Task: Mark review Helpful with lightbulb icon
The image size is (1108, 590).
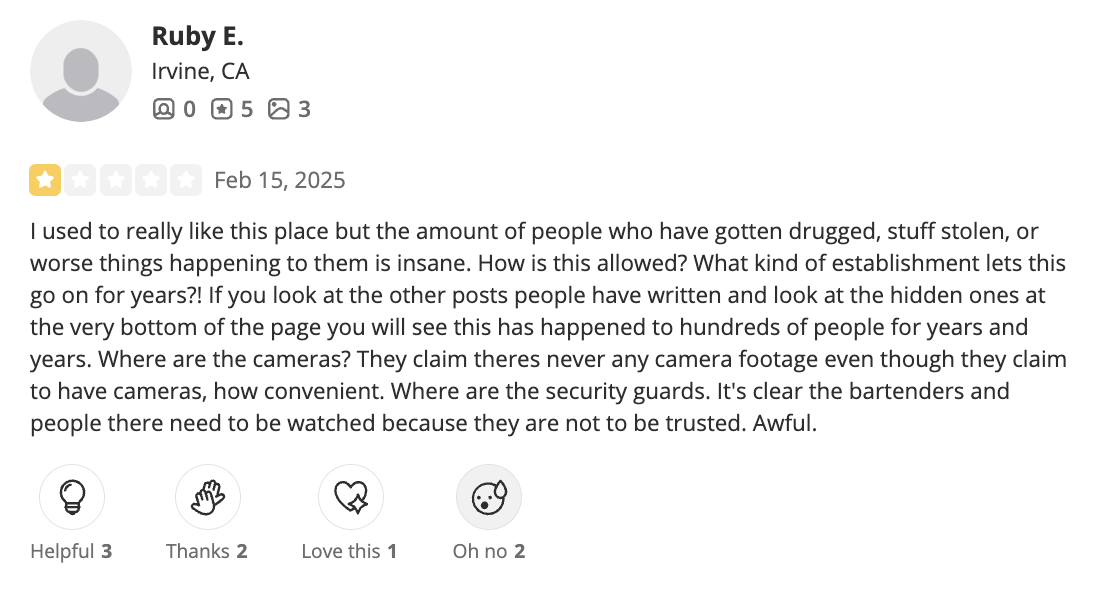Action: click(71, 497)
